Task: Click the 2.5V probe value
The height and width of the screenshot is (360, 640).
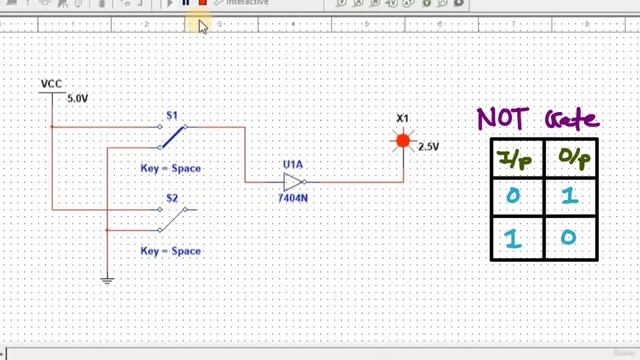Action: pos(429,147)
